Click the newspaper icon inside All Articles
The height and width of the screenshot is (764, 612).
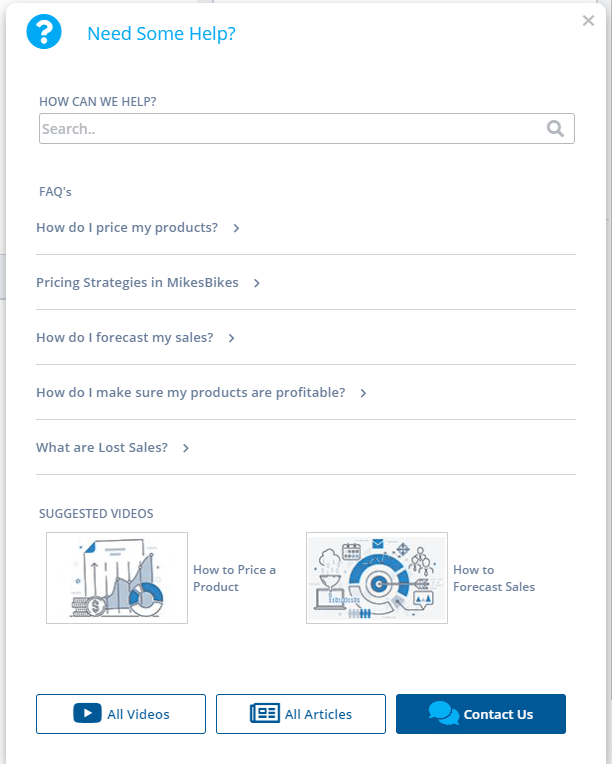265,713
